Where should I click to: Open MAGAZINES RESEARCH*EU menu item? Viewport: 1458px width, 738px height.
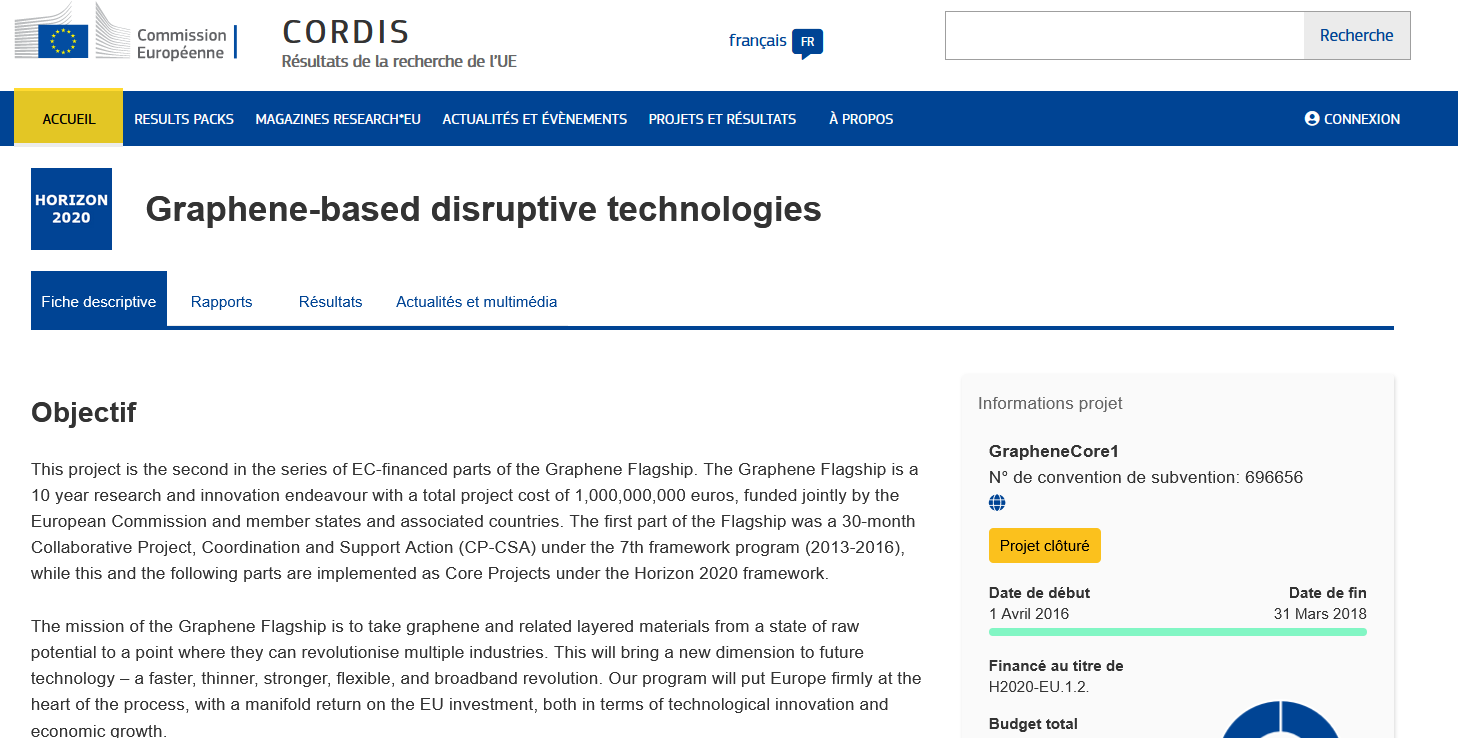tap(338, 119)
